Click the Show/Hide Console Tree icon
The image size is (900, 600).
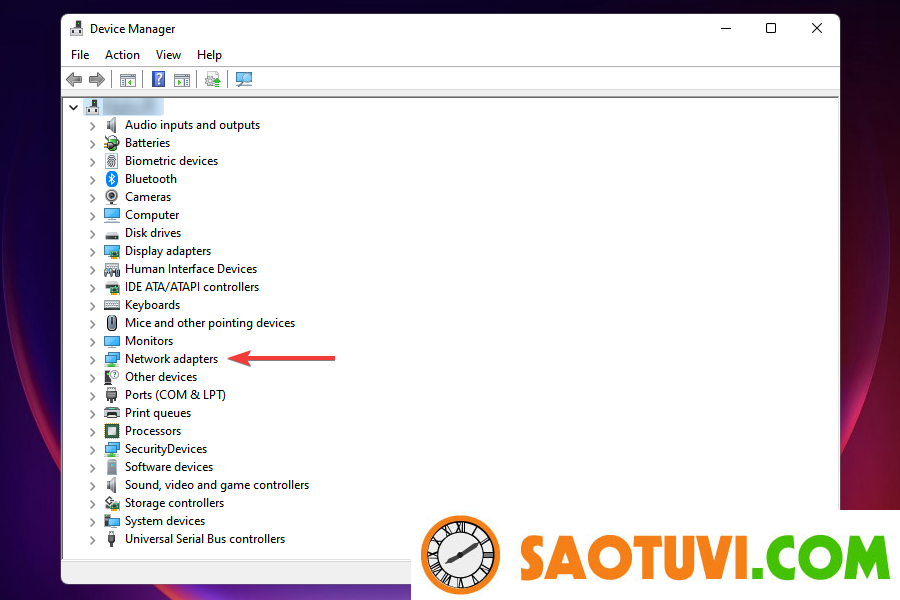[x=128, y=80]
